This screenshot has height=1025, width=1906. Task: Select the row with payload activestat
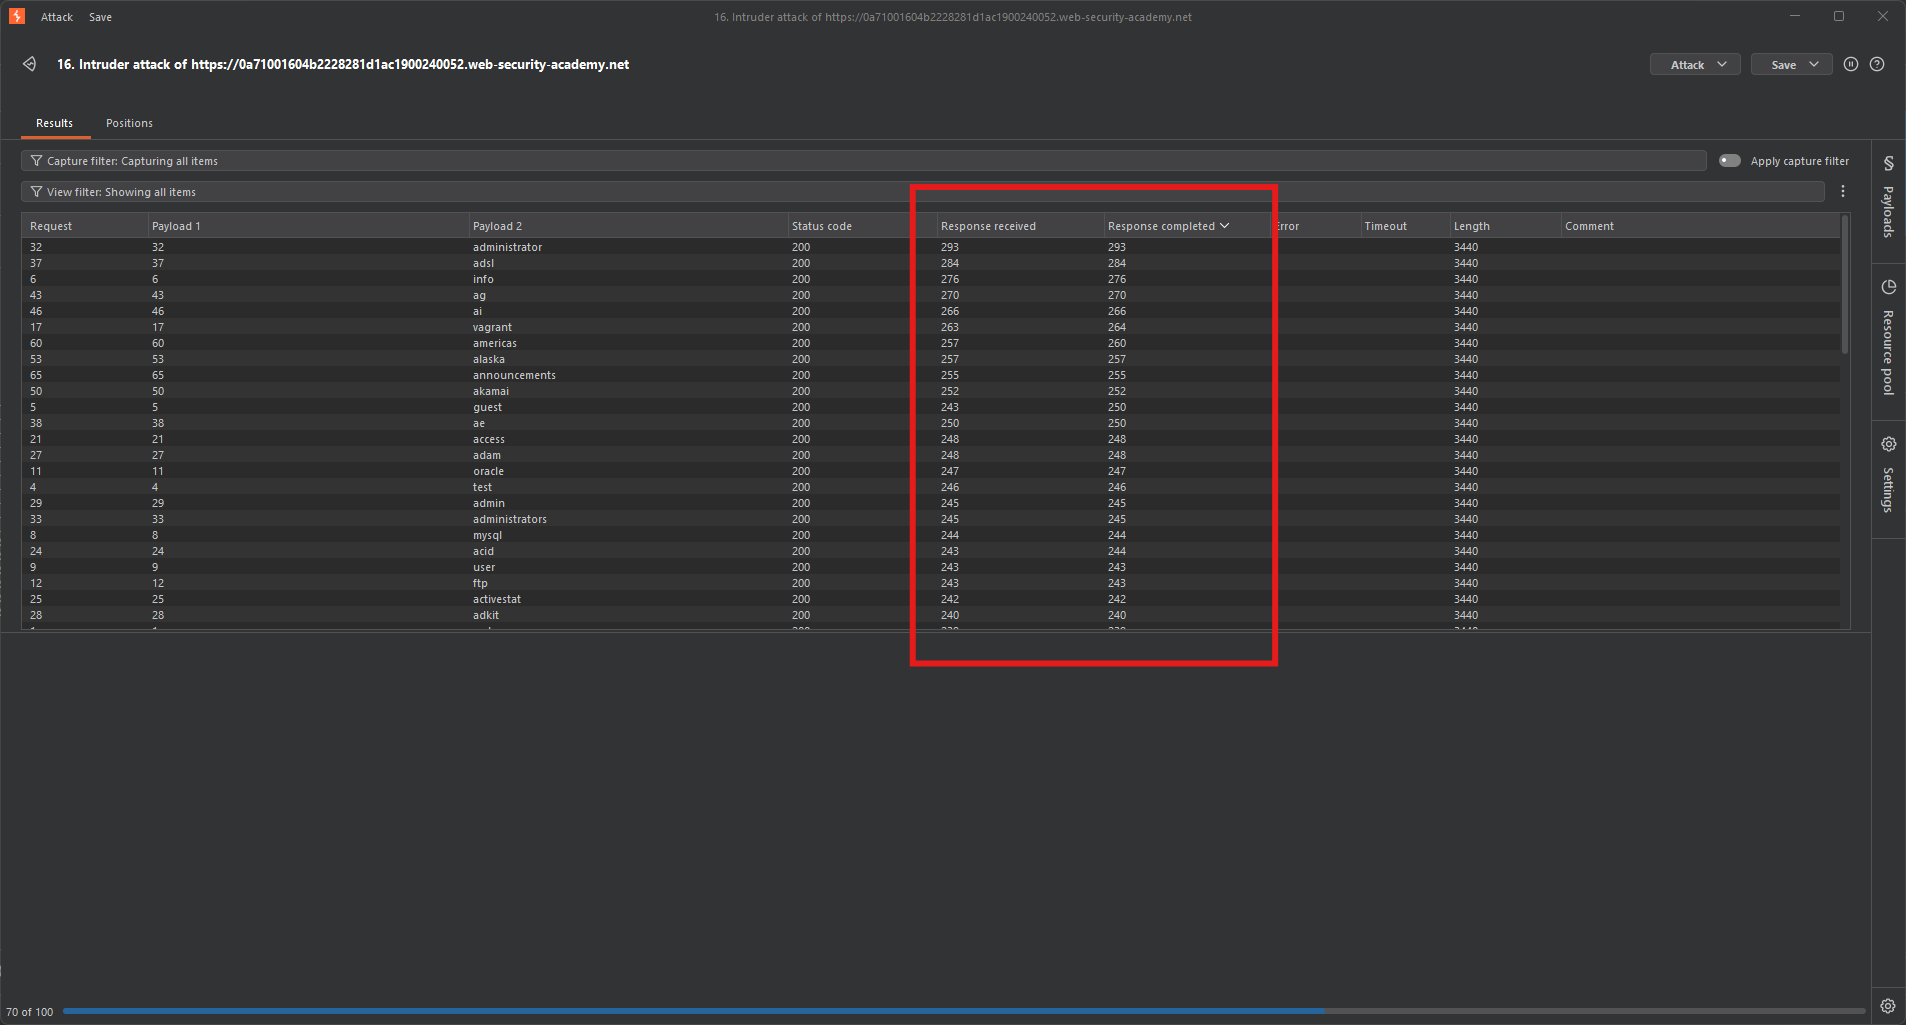coord(931,599)
